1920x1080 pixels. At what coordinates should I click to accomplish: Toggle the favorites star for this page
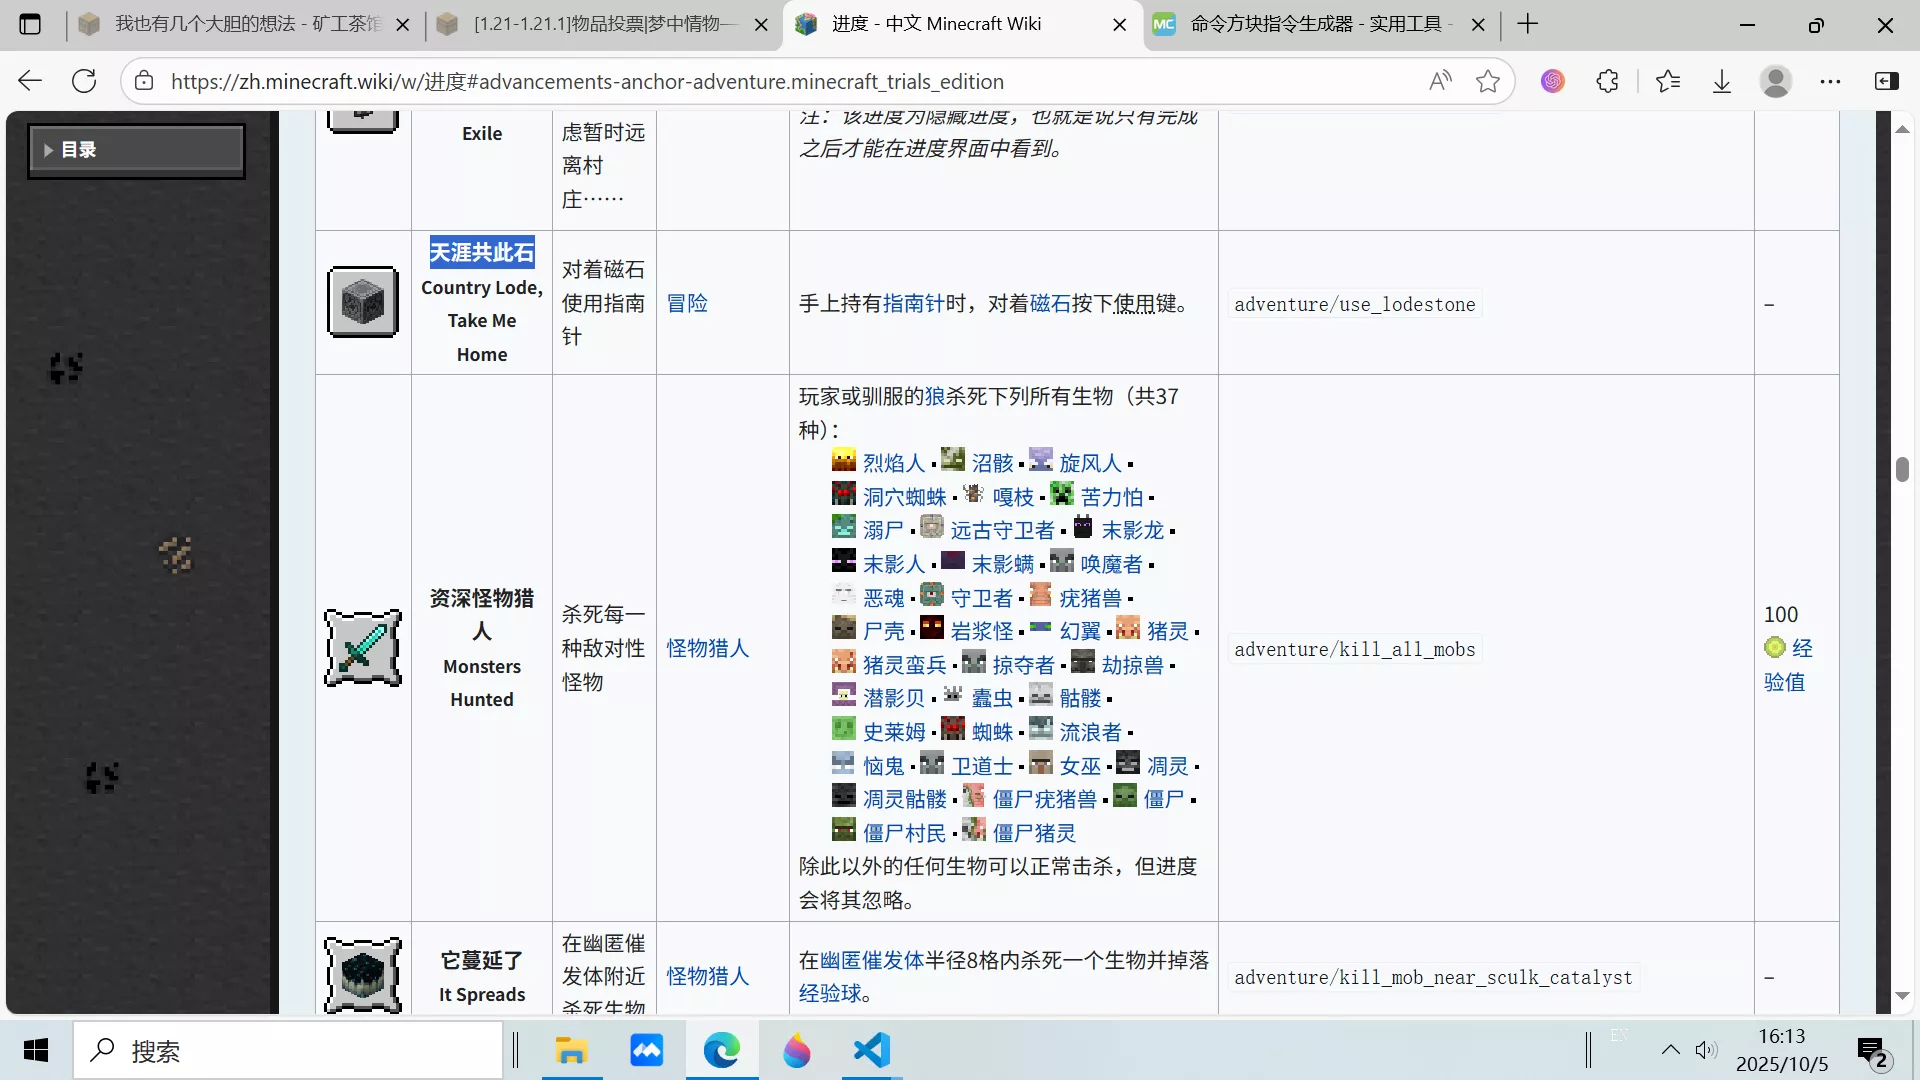pos(1488,81)
